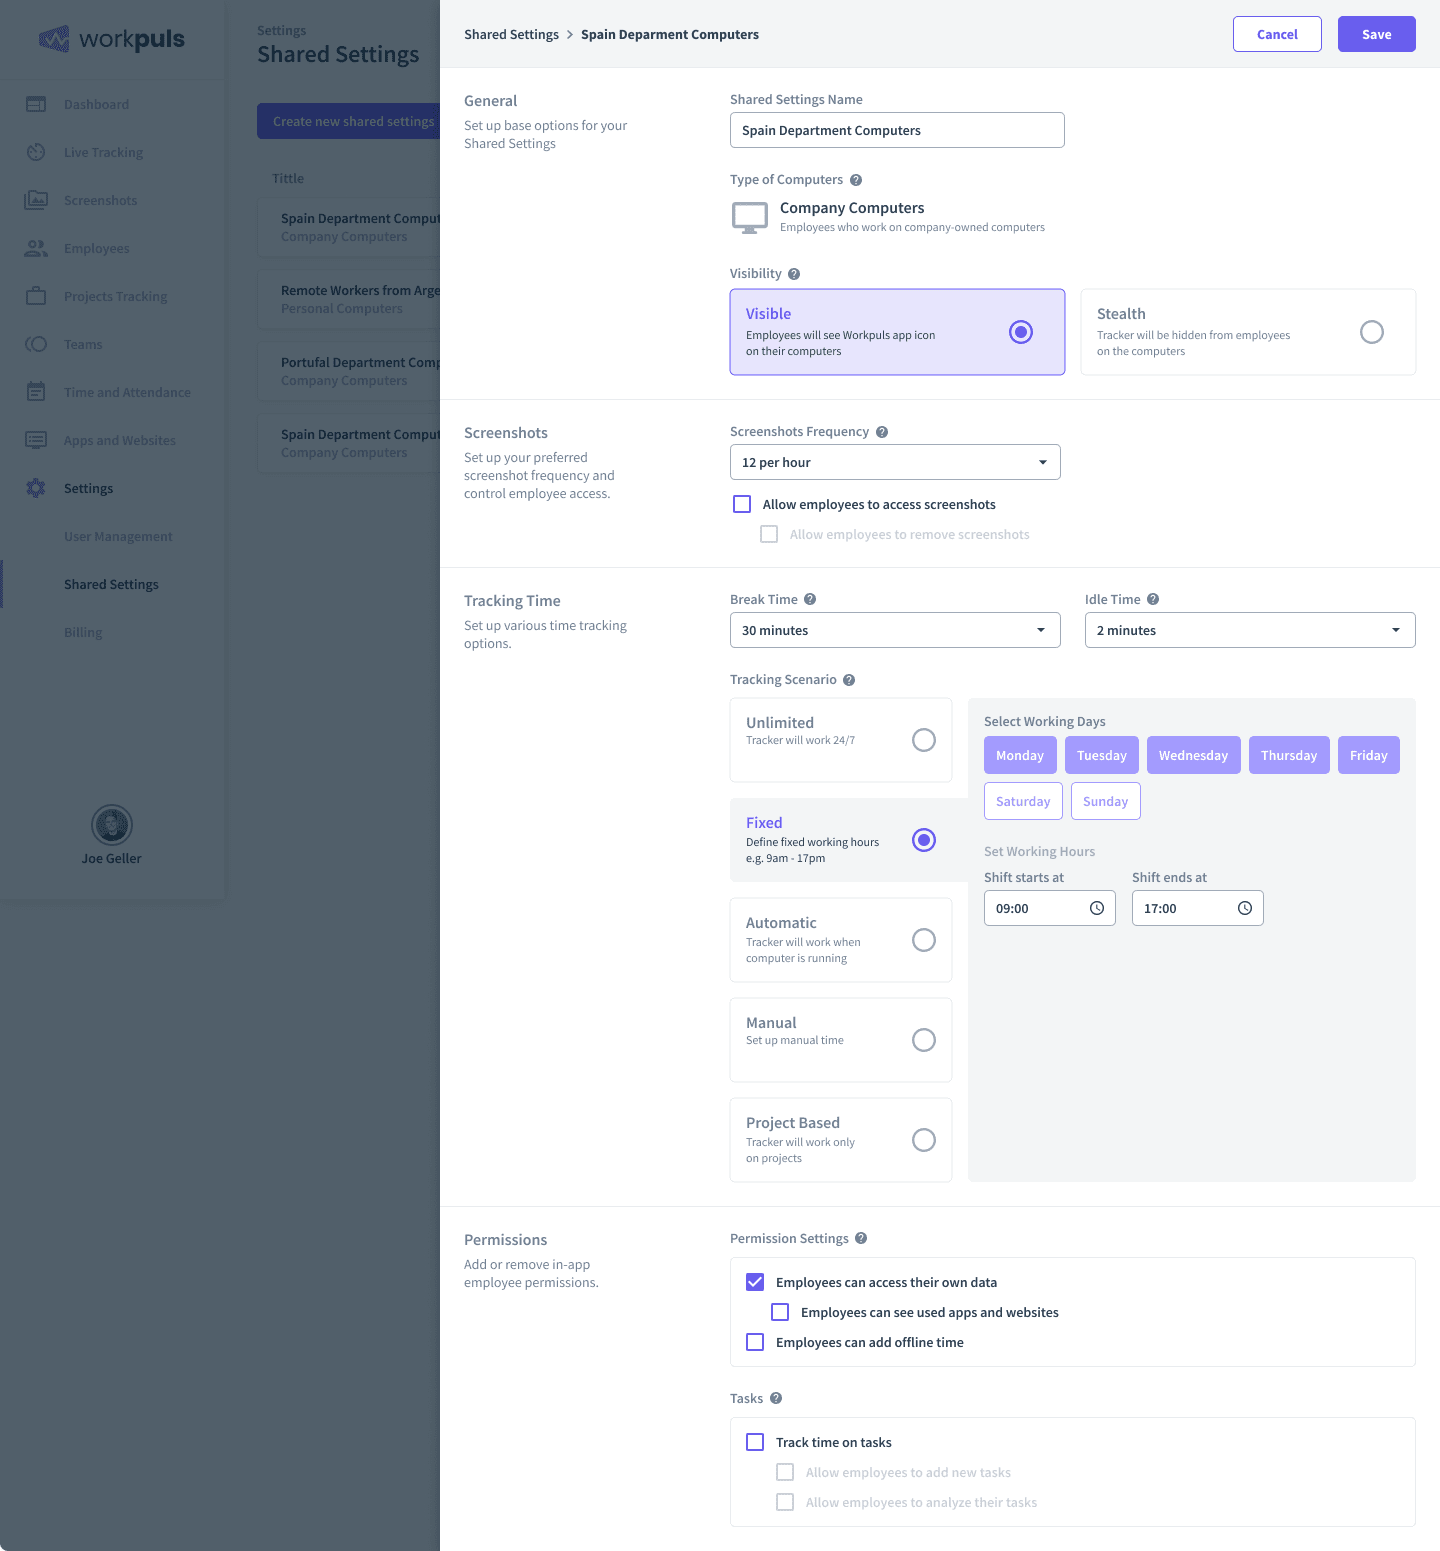1440x1551 pixels.
Task: Expand the Break Time dropdown
Action: [894, 630]
